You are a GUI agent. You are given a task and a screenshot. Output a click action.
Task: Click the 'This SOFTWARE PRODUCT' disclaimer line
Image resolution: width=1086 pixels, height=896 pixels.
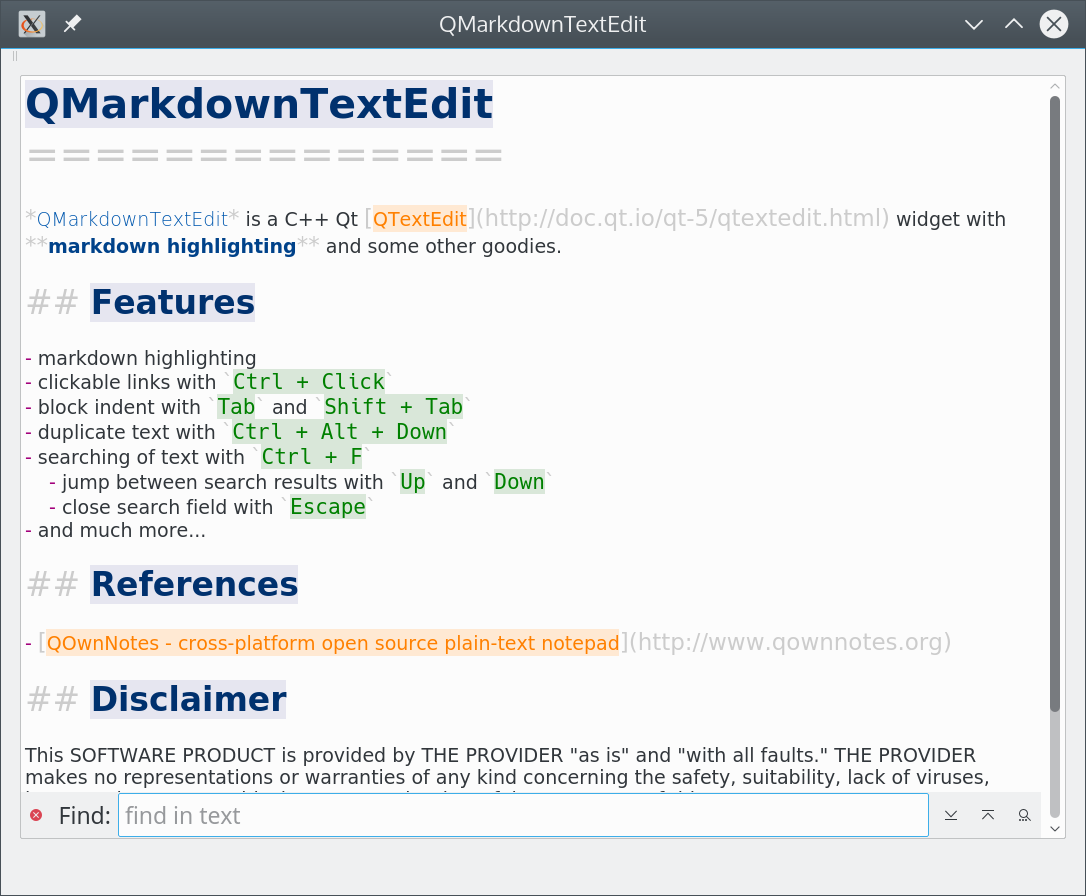tap(500, 755)
